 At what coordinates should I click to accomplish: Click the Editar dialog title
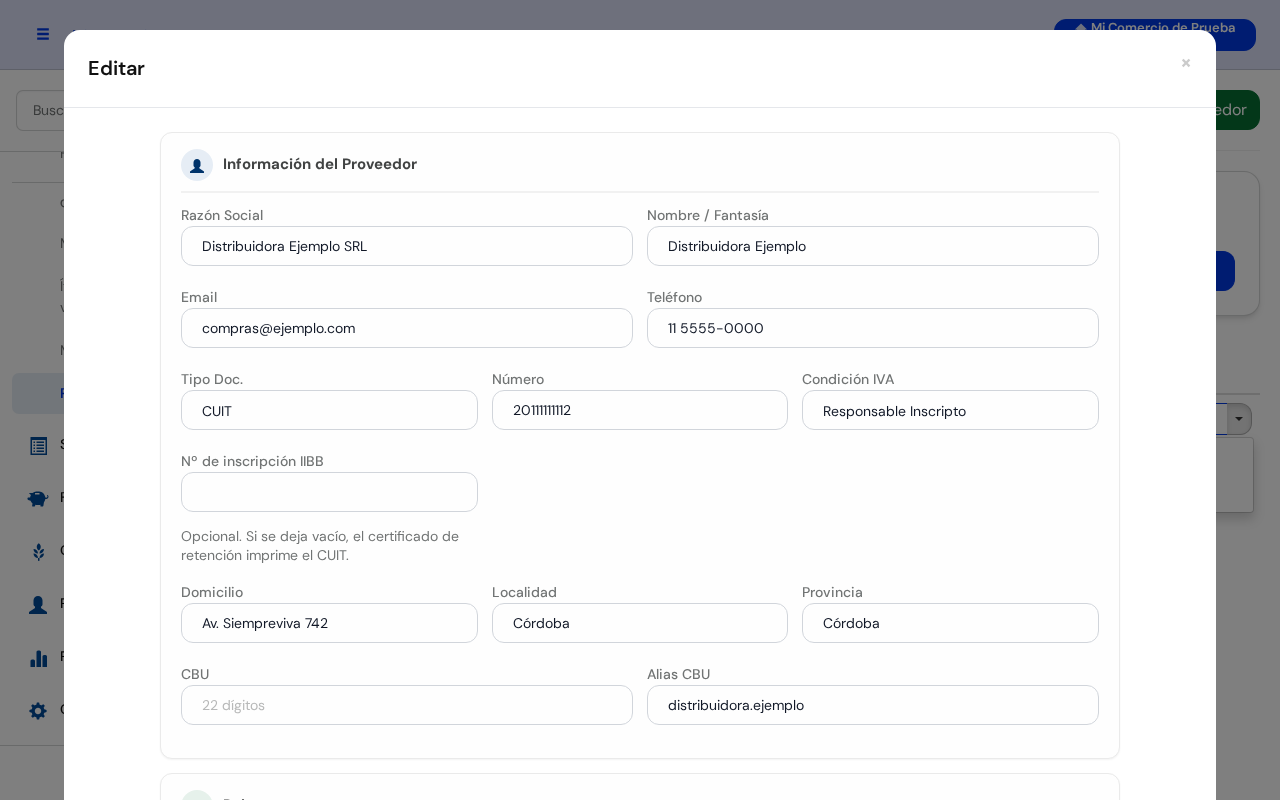(x=116, y=68)
